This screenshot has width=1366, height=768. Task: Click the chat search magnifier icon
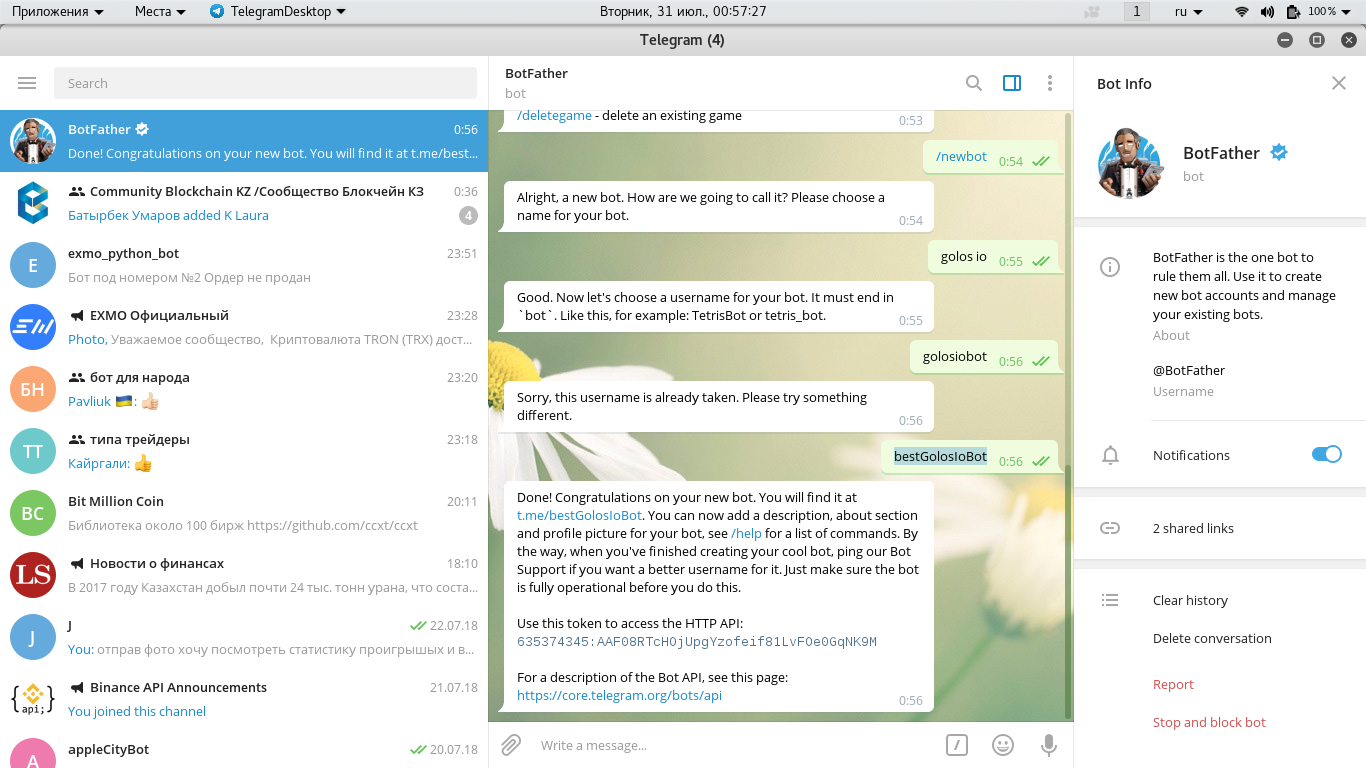click(973, 83)
